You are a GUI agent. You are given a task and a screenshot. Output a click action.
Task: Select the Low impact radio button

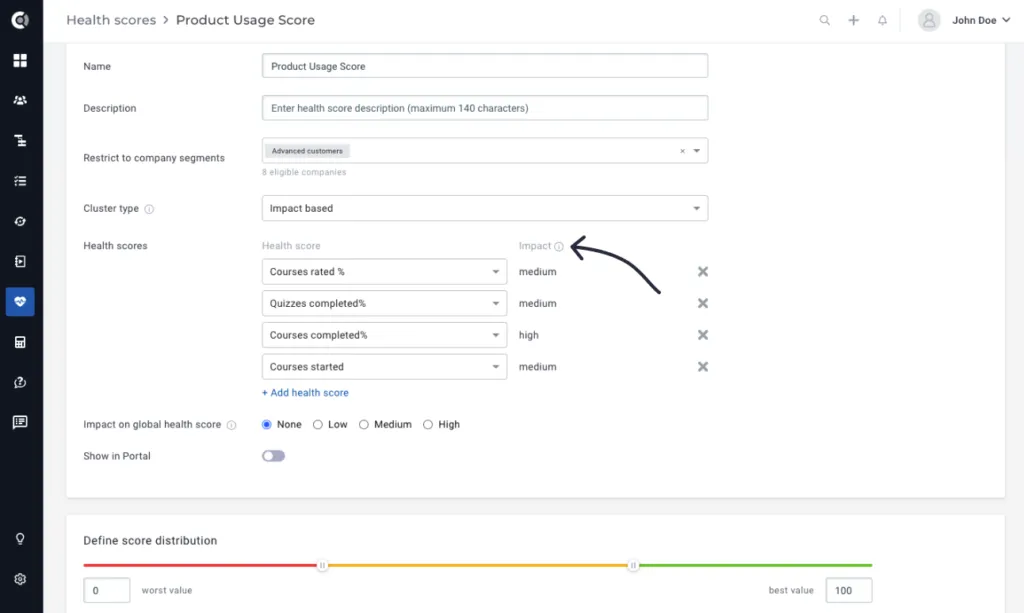tap(317, 424)
